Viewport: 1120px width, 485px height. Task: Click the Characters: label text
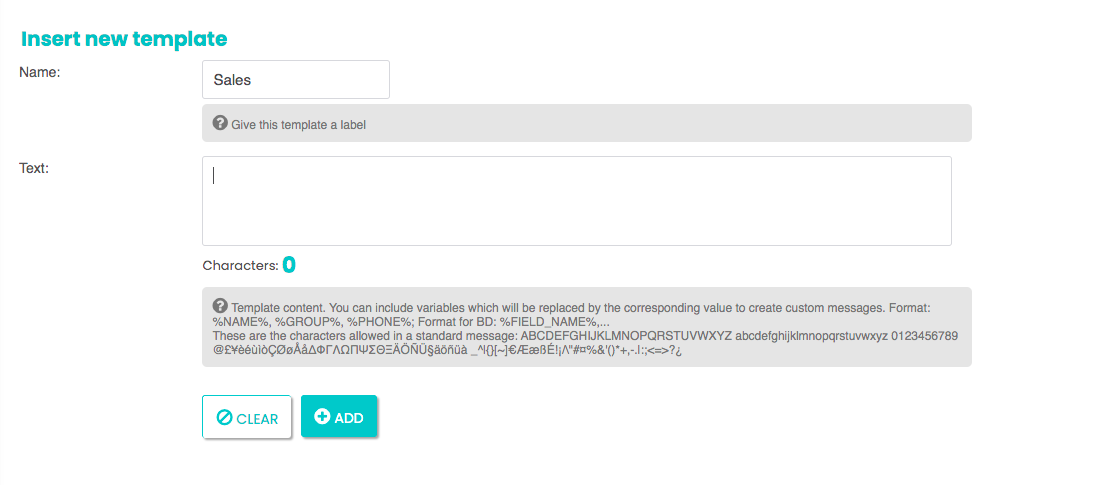coord(241,266)
